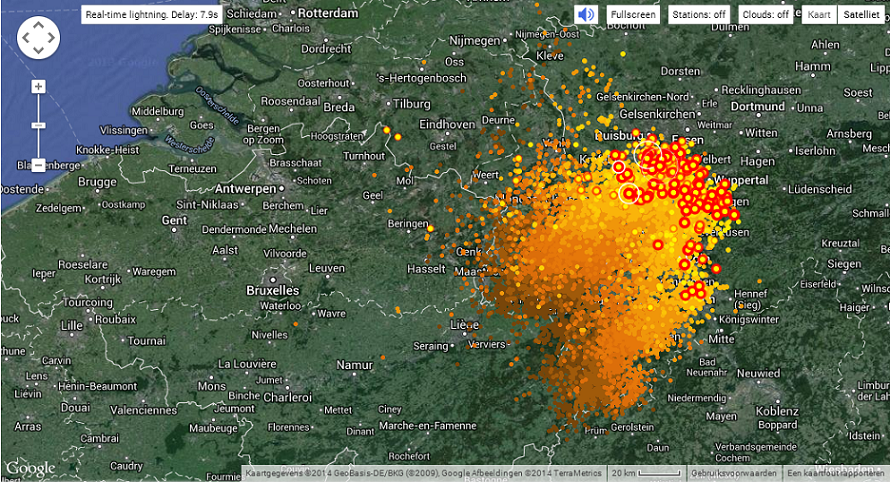
Task: Click the Gent city label
Action: click(x=174, y=220)
